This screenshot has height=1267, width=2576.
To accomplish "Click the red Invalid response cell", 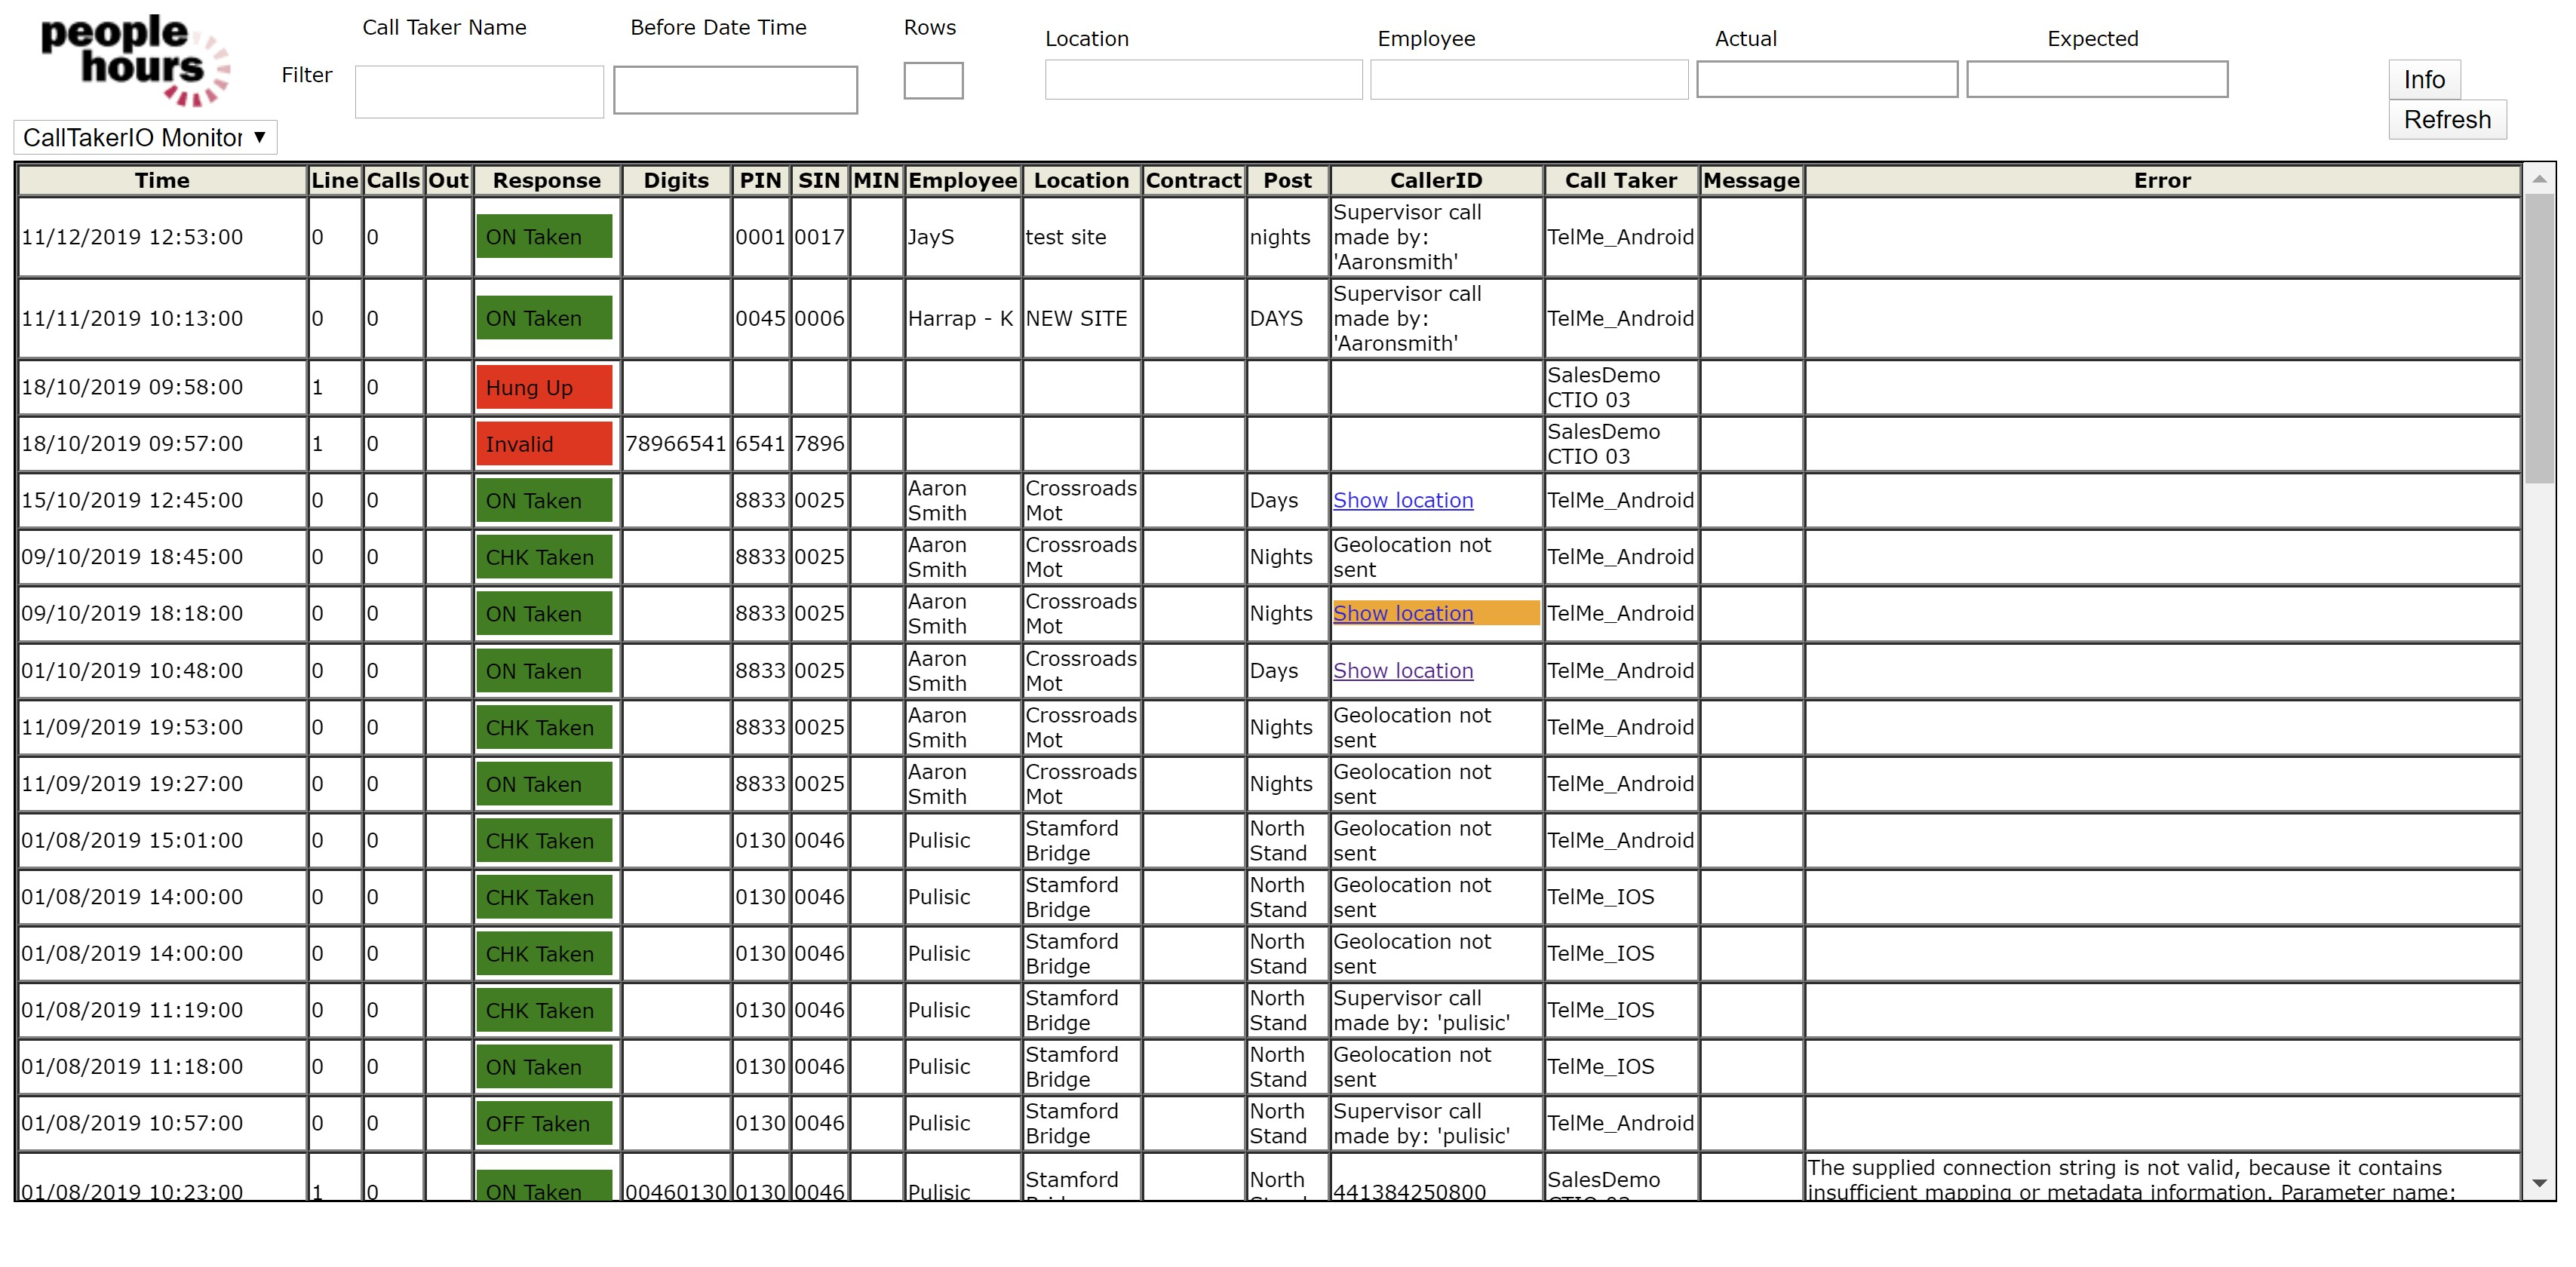I will tap(544, 444).
